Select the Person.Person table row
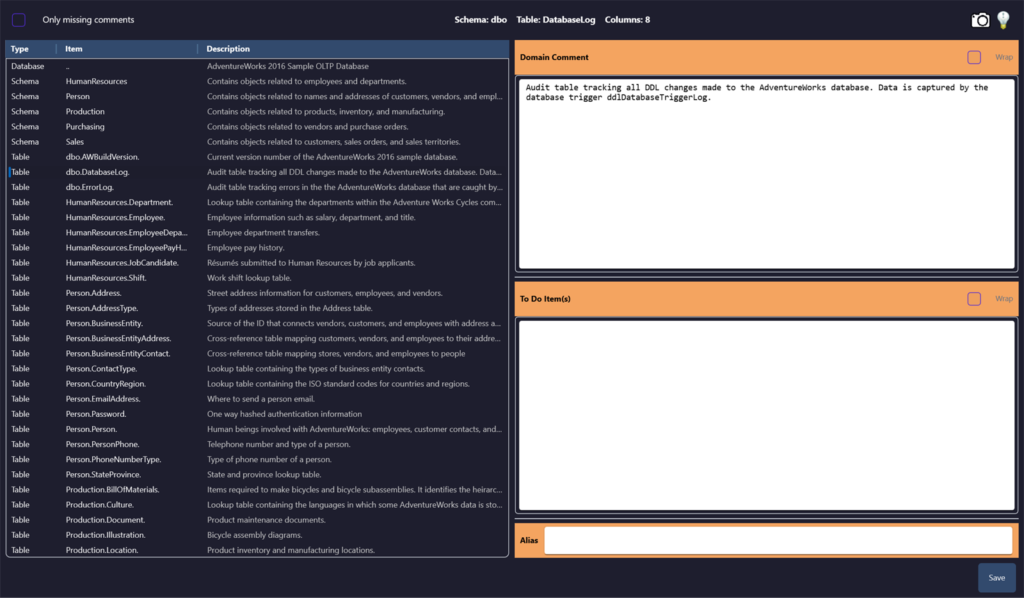Image resolution: width=1024 pixels, height=598 pixels. (257, 429)
